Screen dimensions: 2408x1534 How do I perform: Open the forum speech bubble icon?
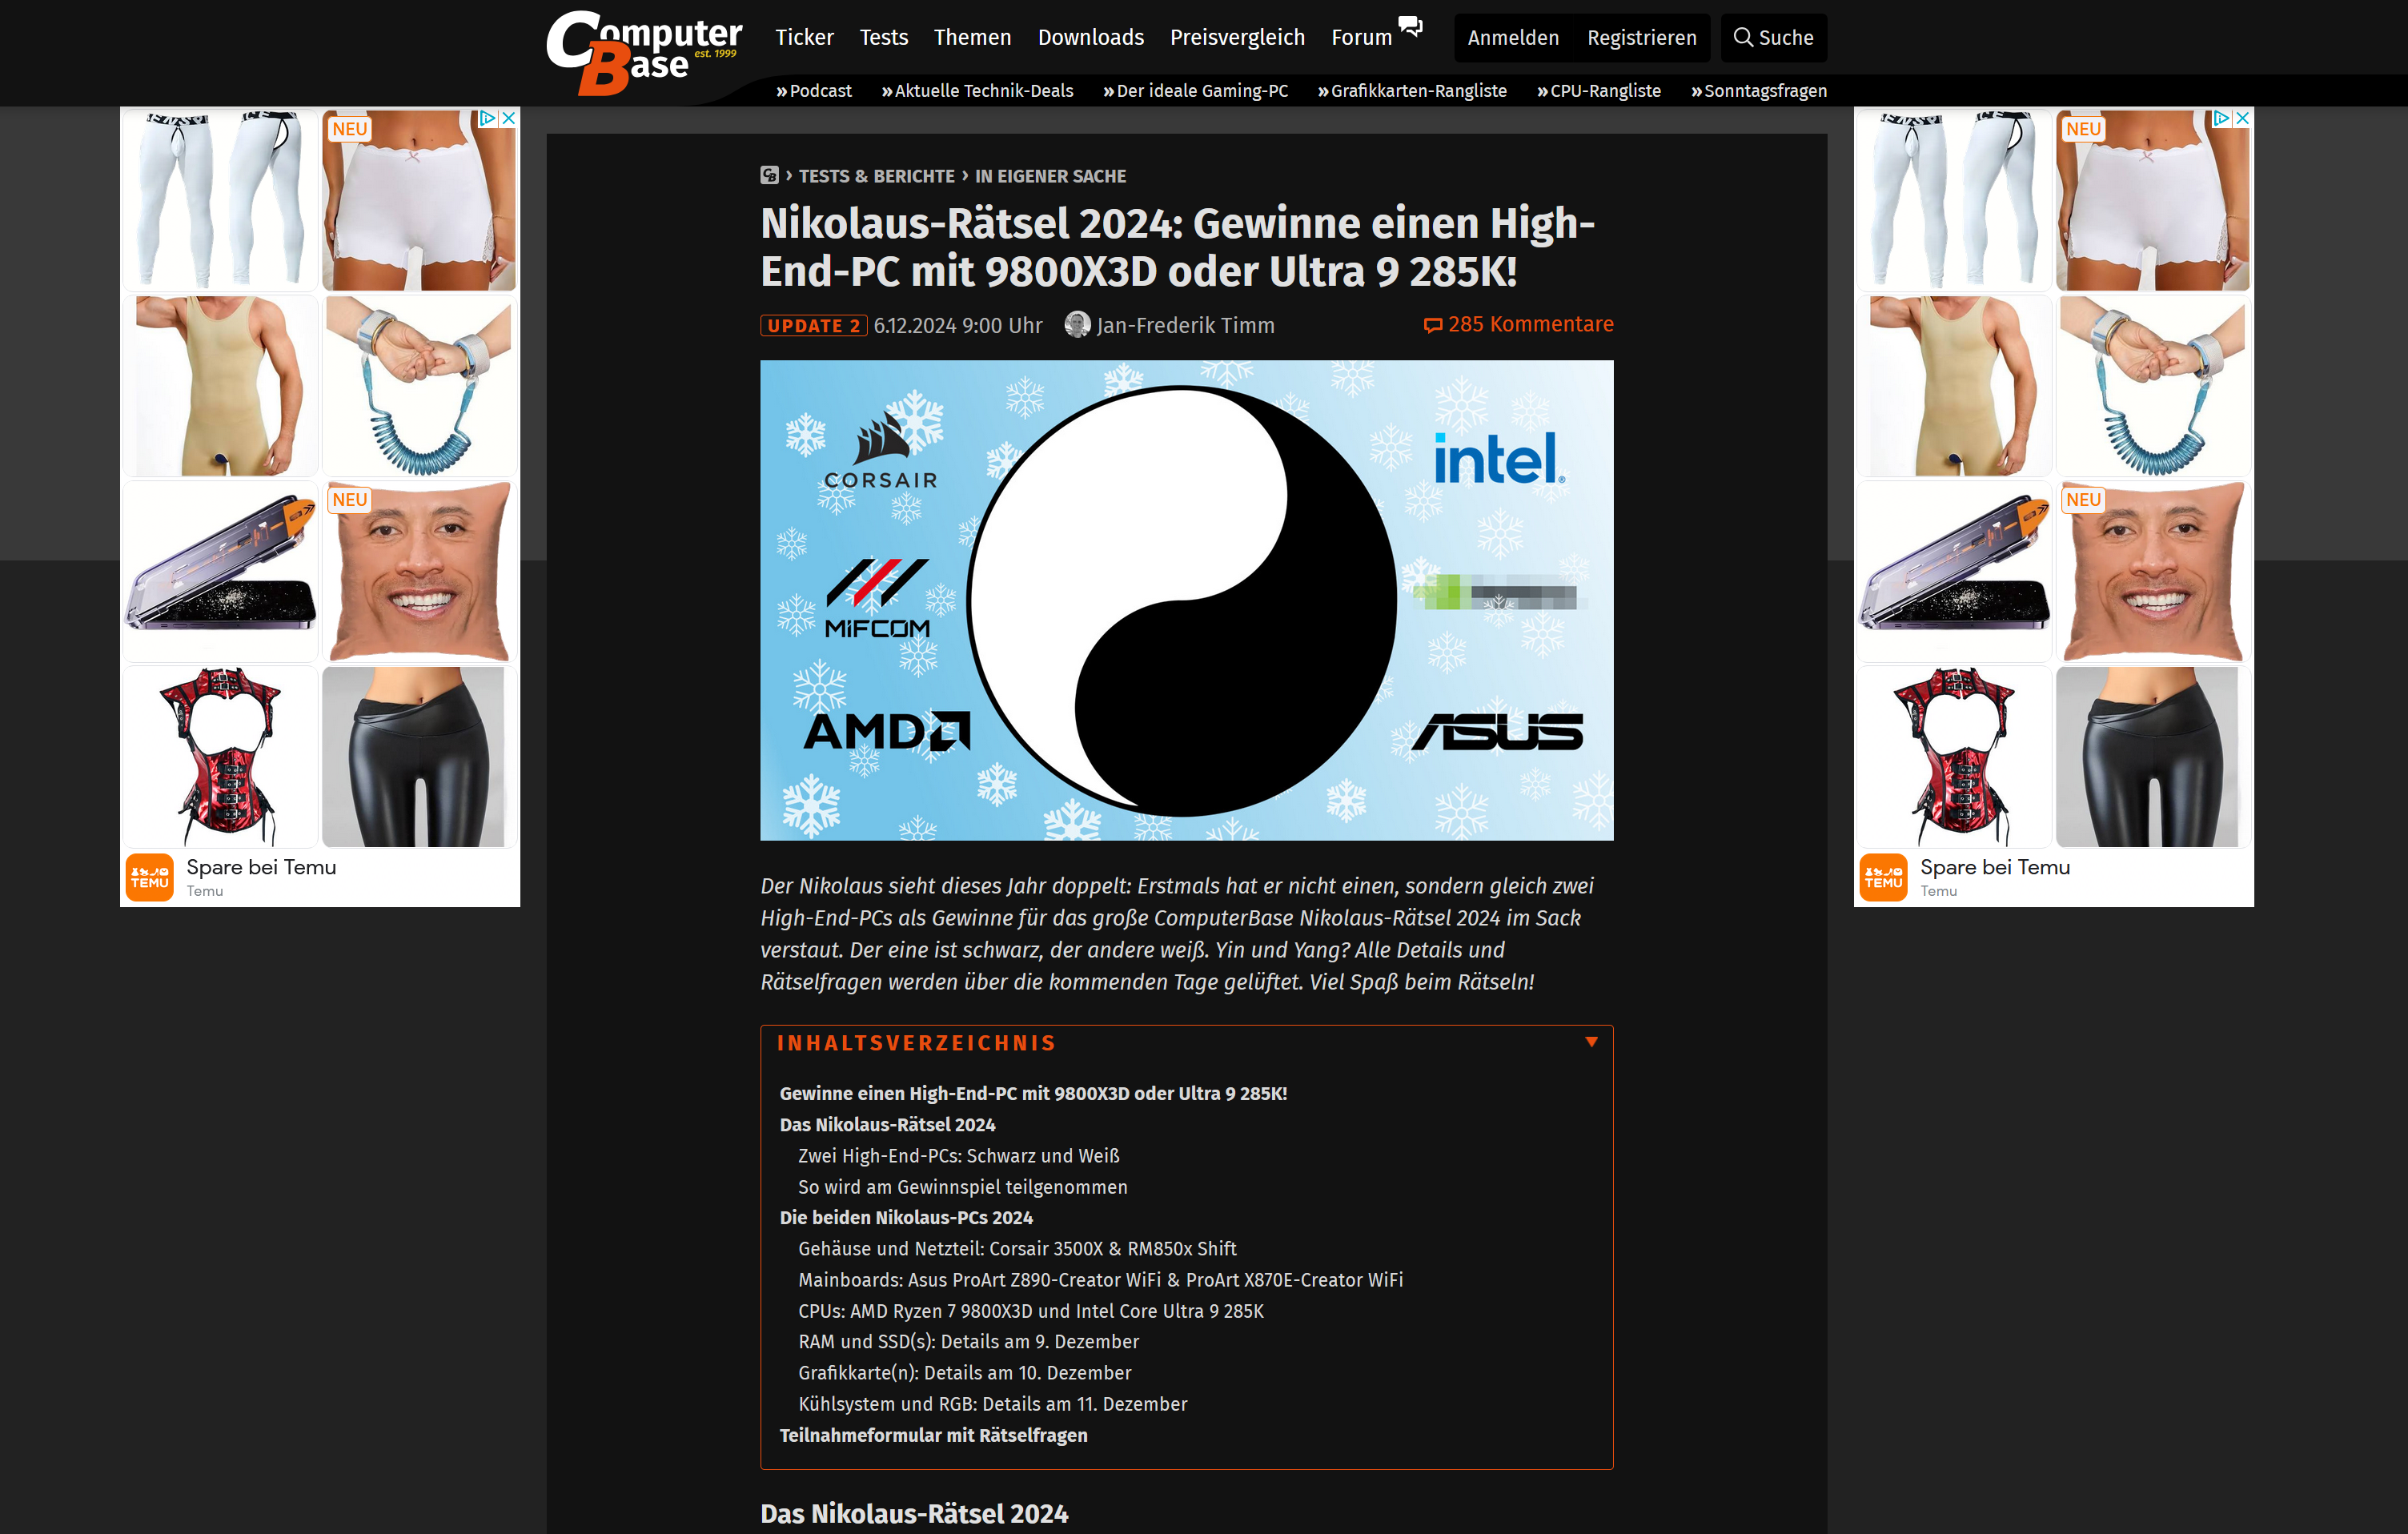point(1410,25)
